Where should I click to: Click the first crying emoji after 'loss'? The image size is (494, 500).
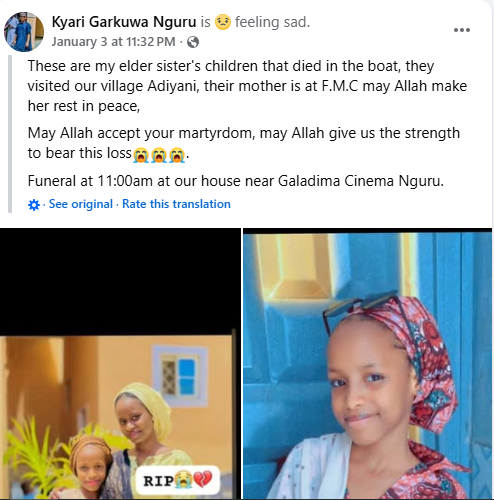(x=141, y=155)
